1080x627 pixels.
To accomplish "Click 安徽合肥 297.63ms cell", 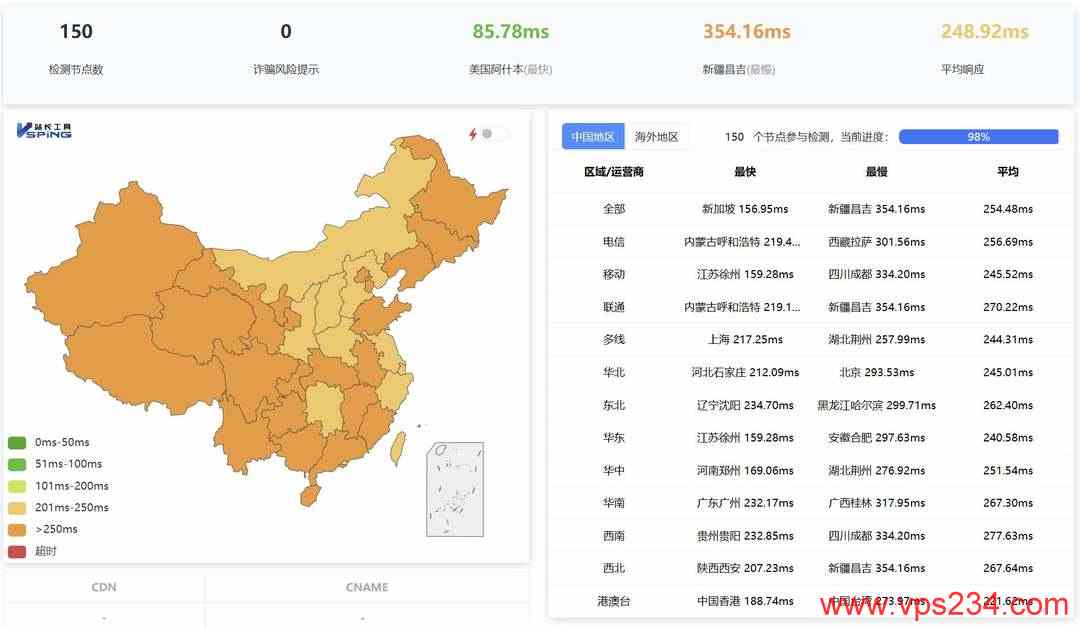I will [x=876, y=438].
